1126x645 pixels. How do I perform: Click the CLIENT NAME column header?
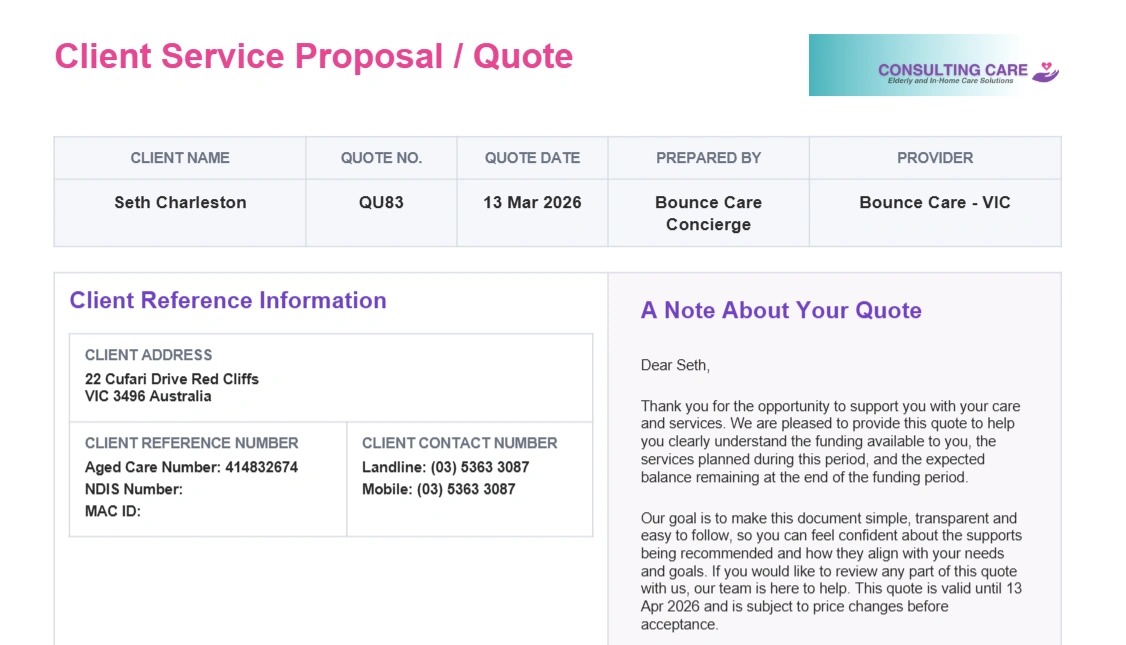tap(180, 158)
